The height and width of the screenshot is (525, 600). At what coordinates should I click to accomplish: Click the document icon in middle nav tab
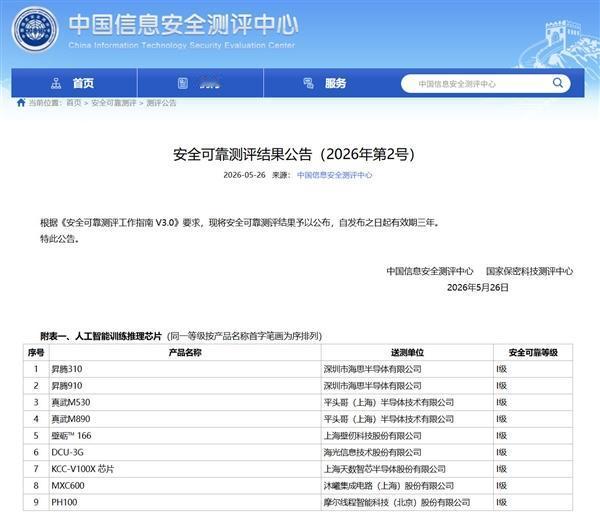coord(183,83)
